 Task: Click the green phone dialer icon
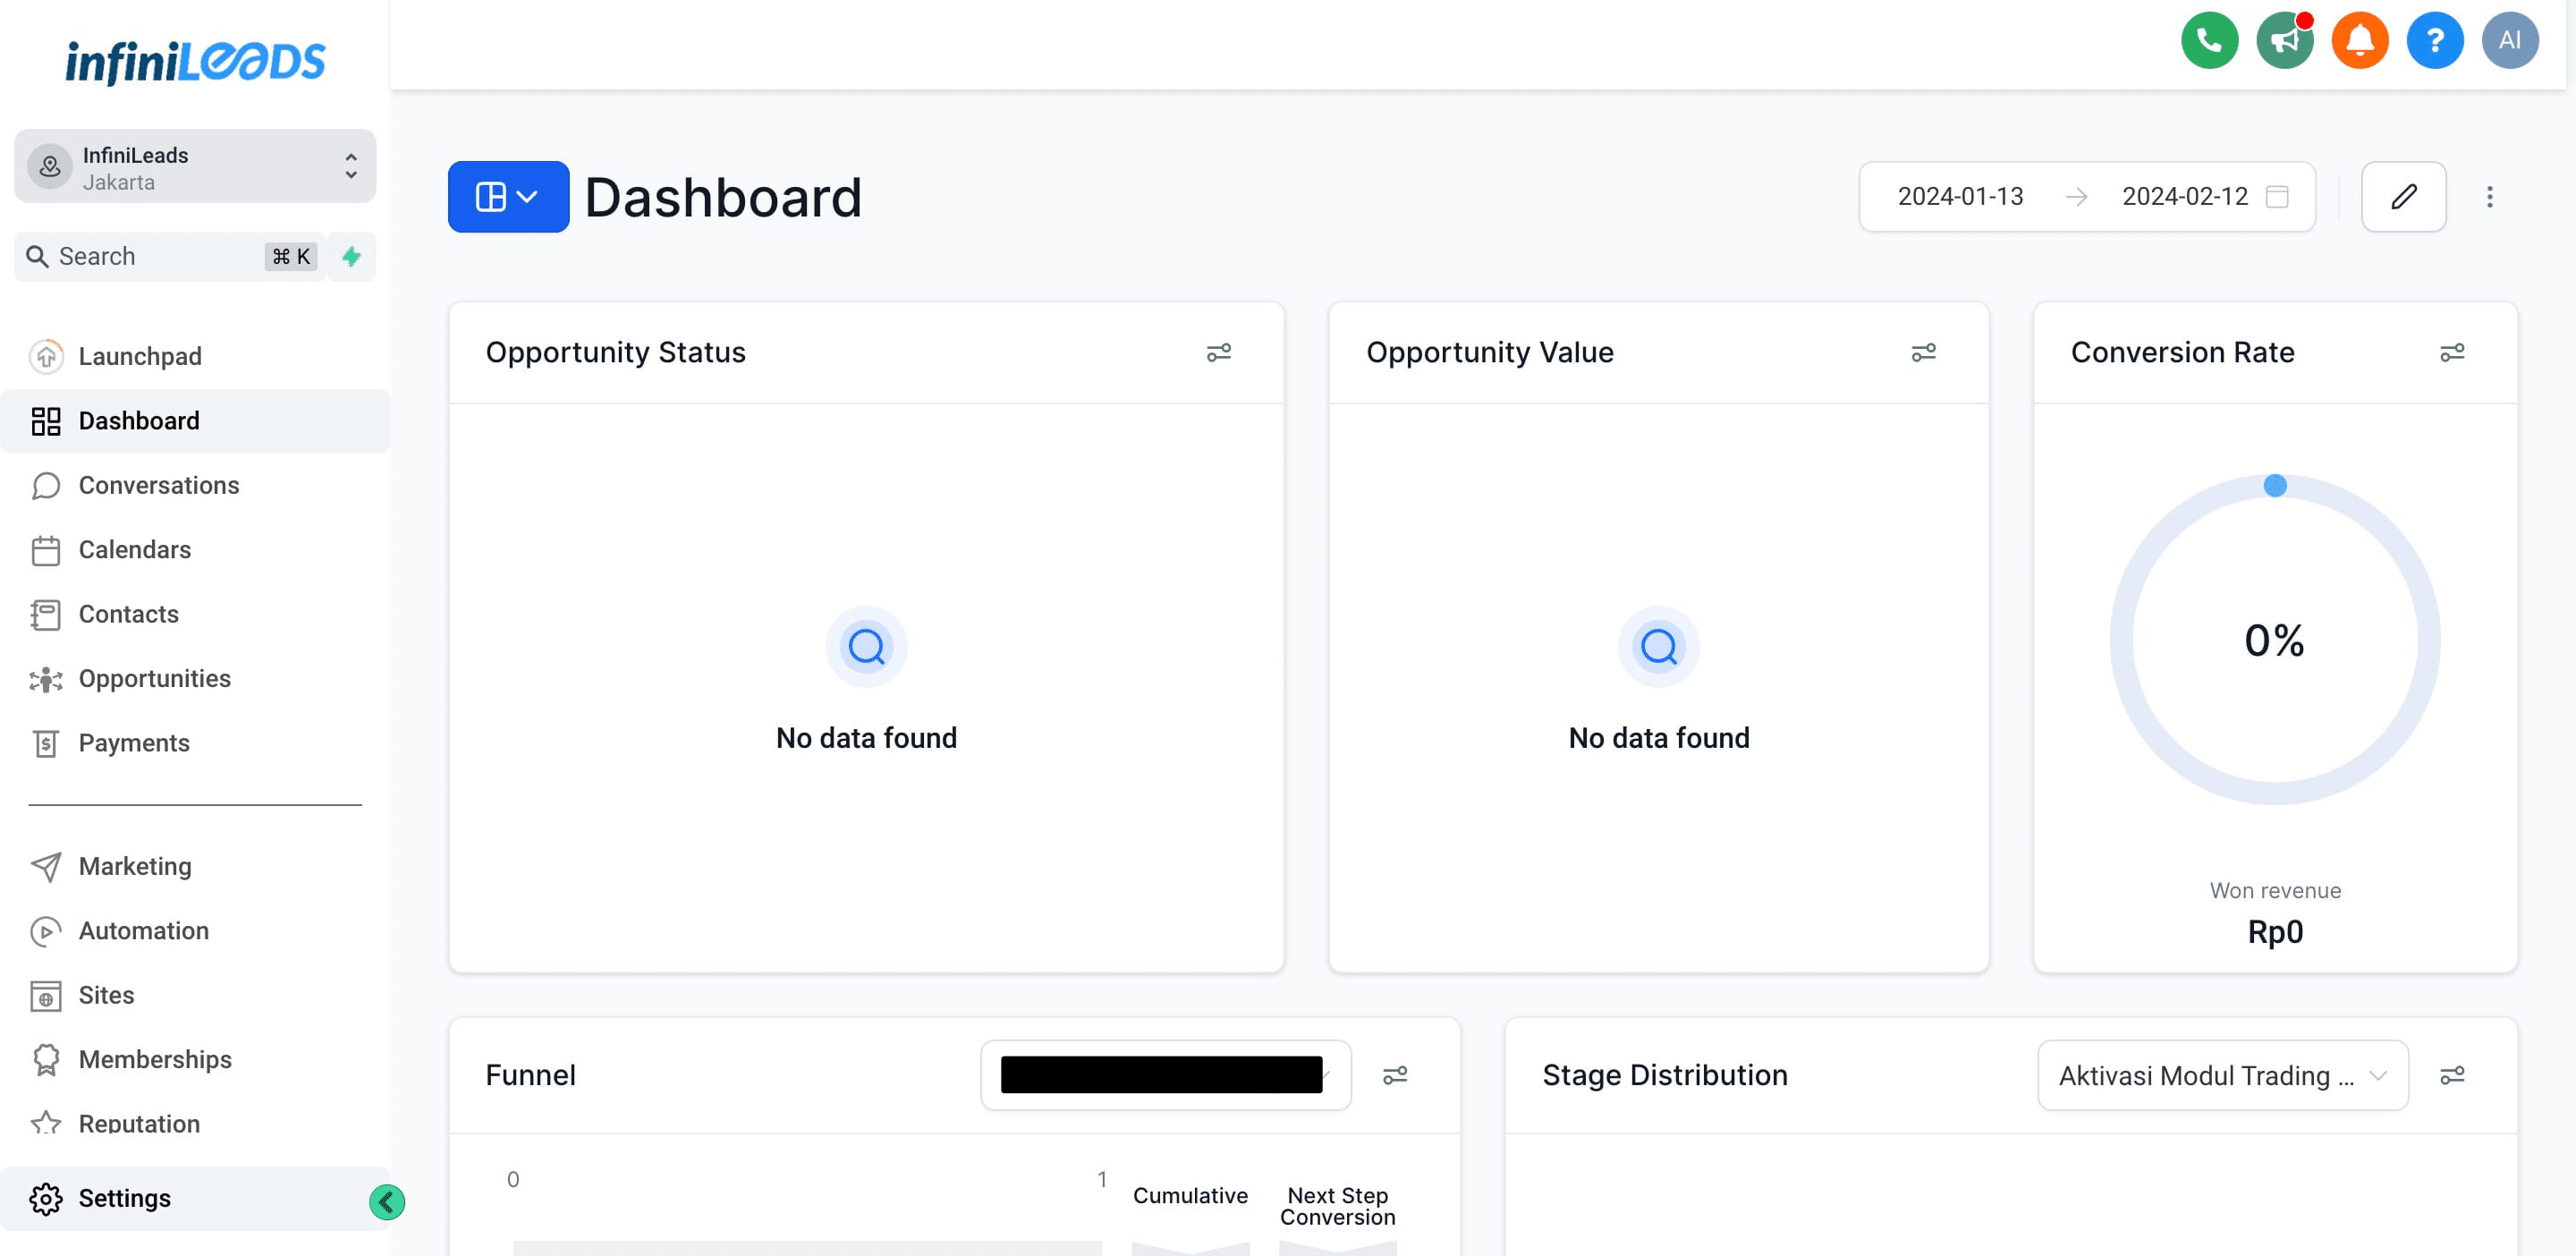pyautogui.click(x=2209, y=40)
